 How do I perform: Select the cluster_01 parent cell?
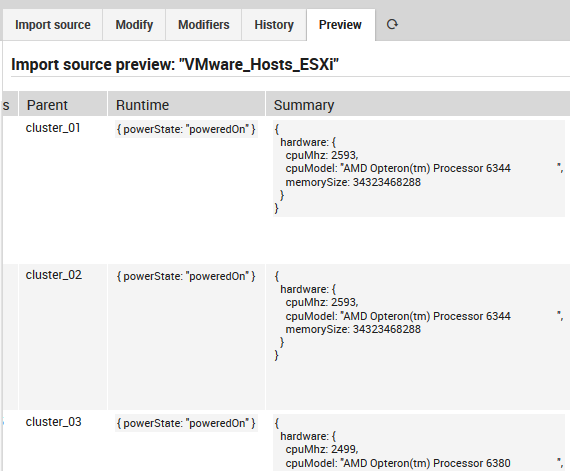pos(53,128)
